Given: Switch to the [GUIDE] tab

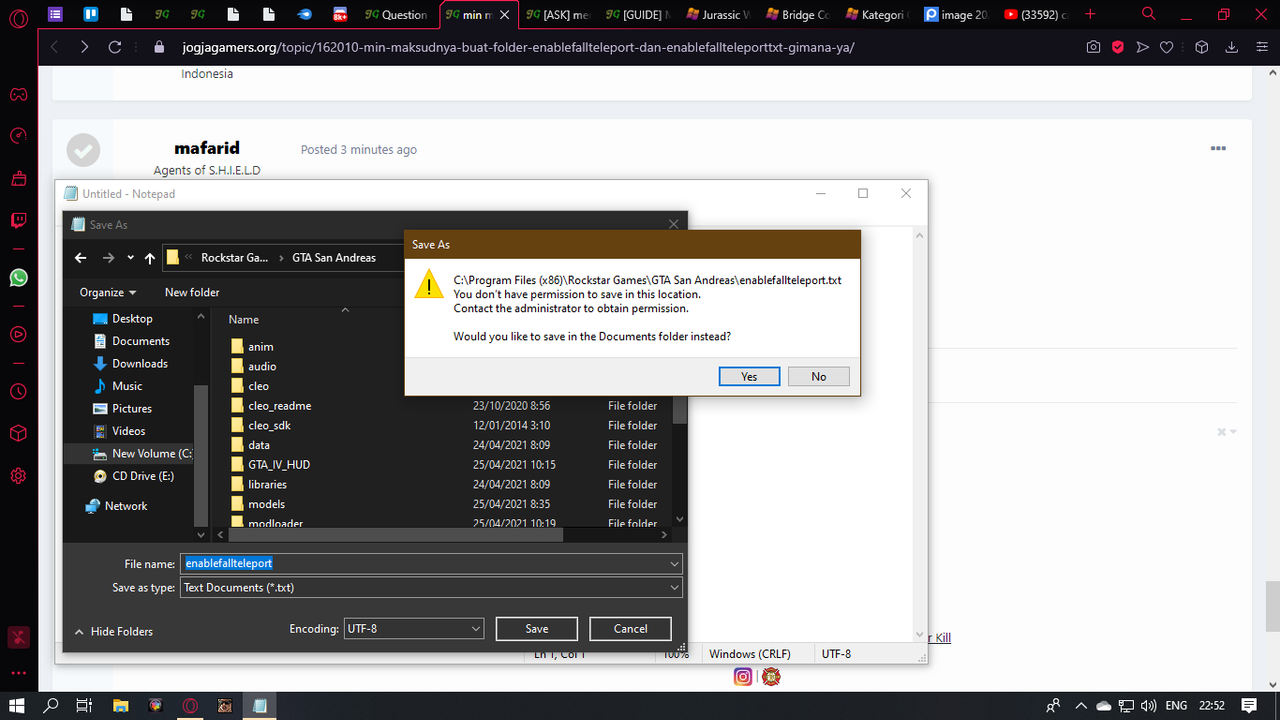Looking at the screenshot, I should point(639,15).
